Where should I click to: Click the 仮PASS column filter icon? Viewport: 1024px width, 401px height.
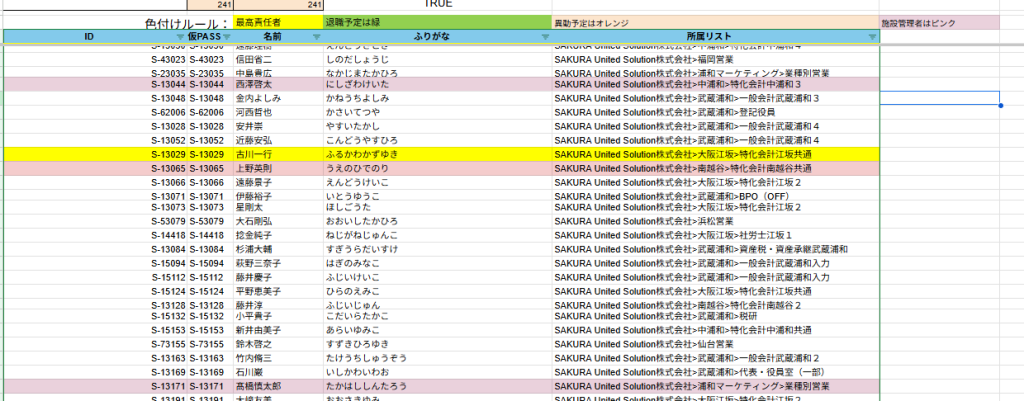pos(226,38)
